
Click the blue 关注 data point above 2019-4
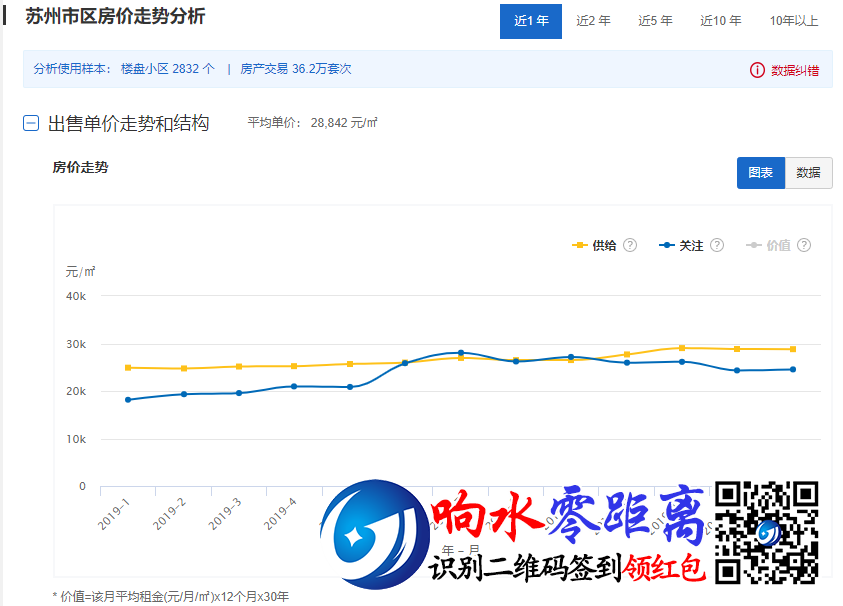pos(294,386)
